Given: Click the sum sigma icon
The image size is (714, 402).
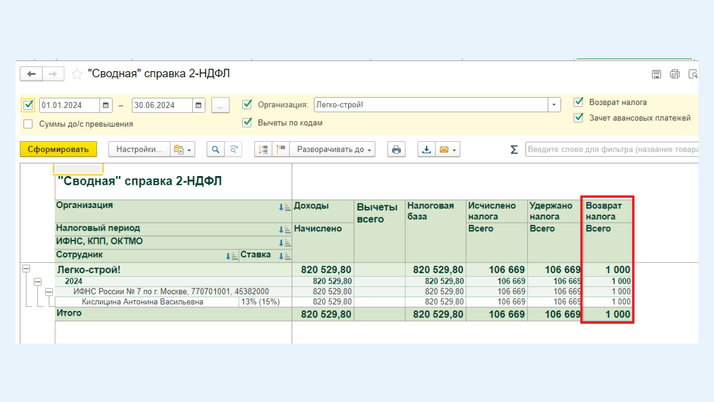Looking at the screenshot, I should [514, 150].
